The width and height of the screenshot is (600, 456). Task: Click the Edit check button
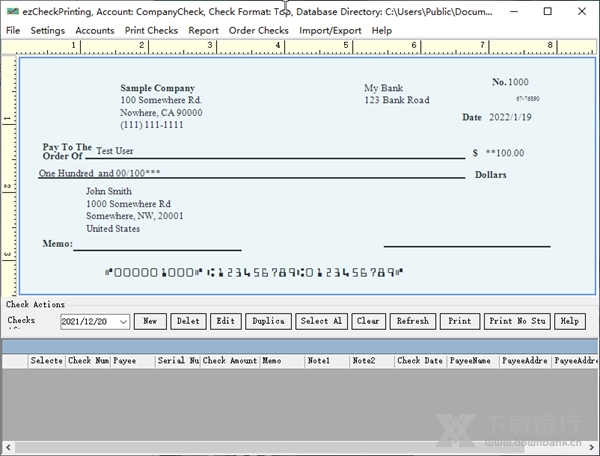(x=226, y=321)
